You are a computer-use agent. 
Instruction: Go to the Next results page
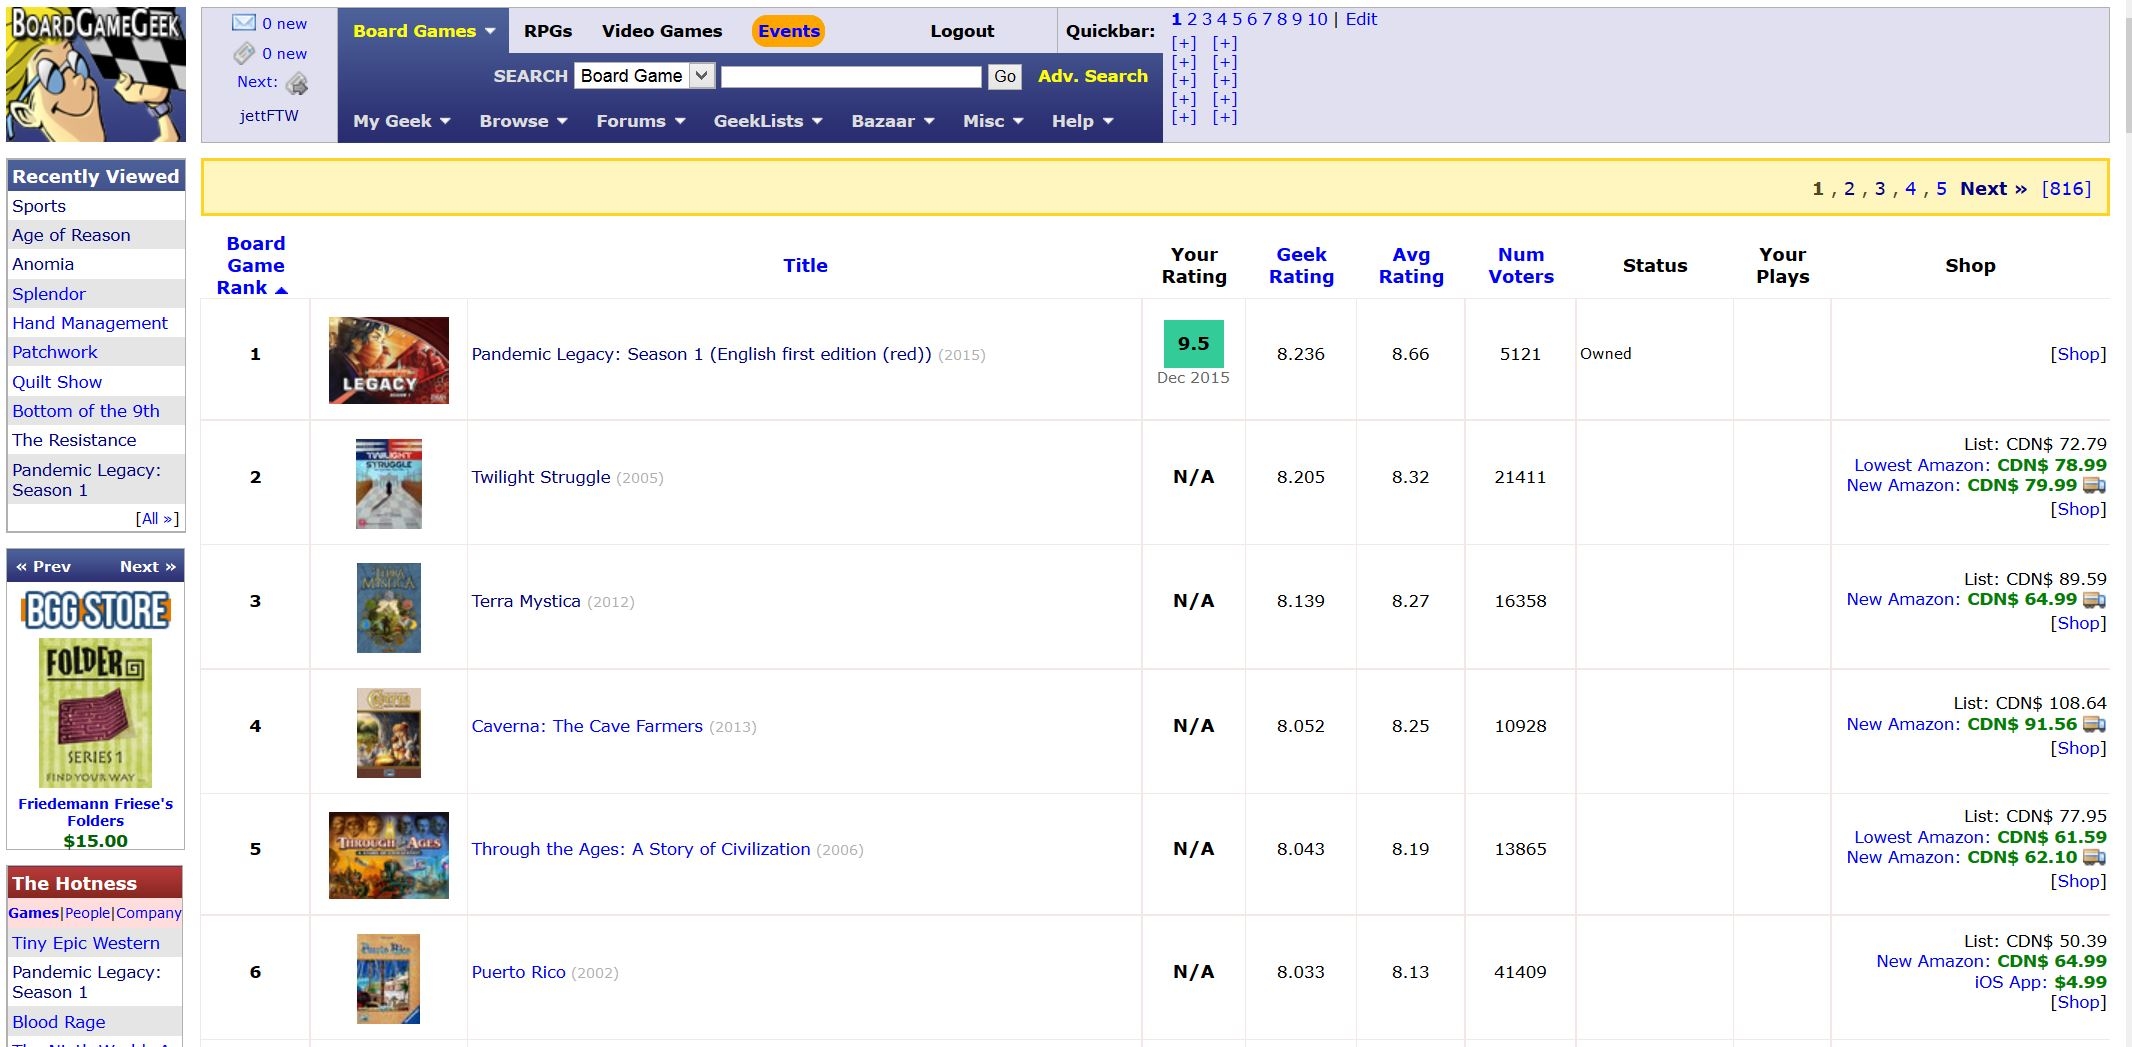pyautogui.click(x=1992, y=189)
